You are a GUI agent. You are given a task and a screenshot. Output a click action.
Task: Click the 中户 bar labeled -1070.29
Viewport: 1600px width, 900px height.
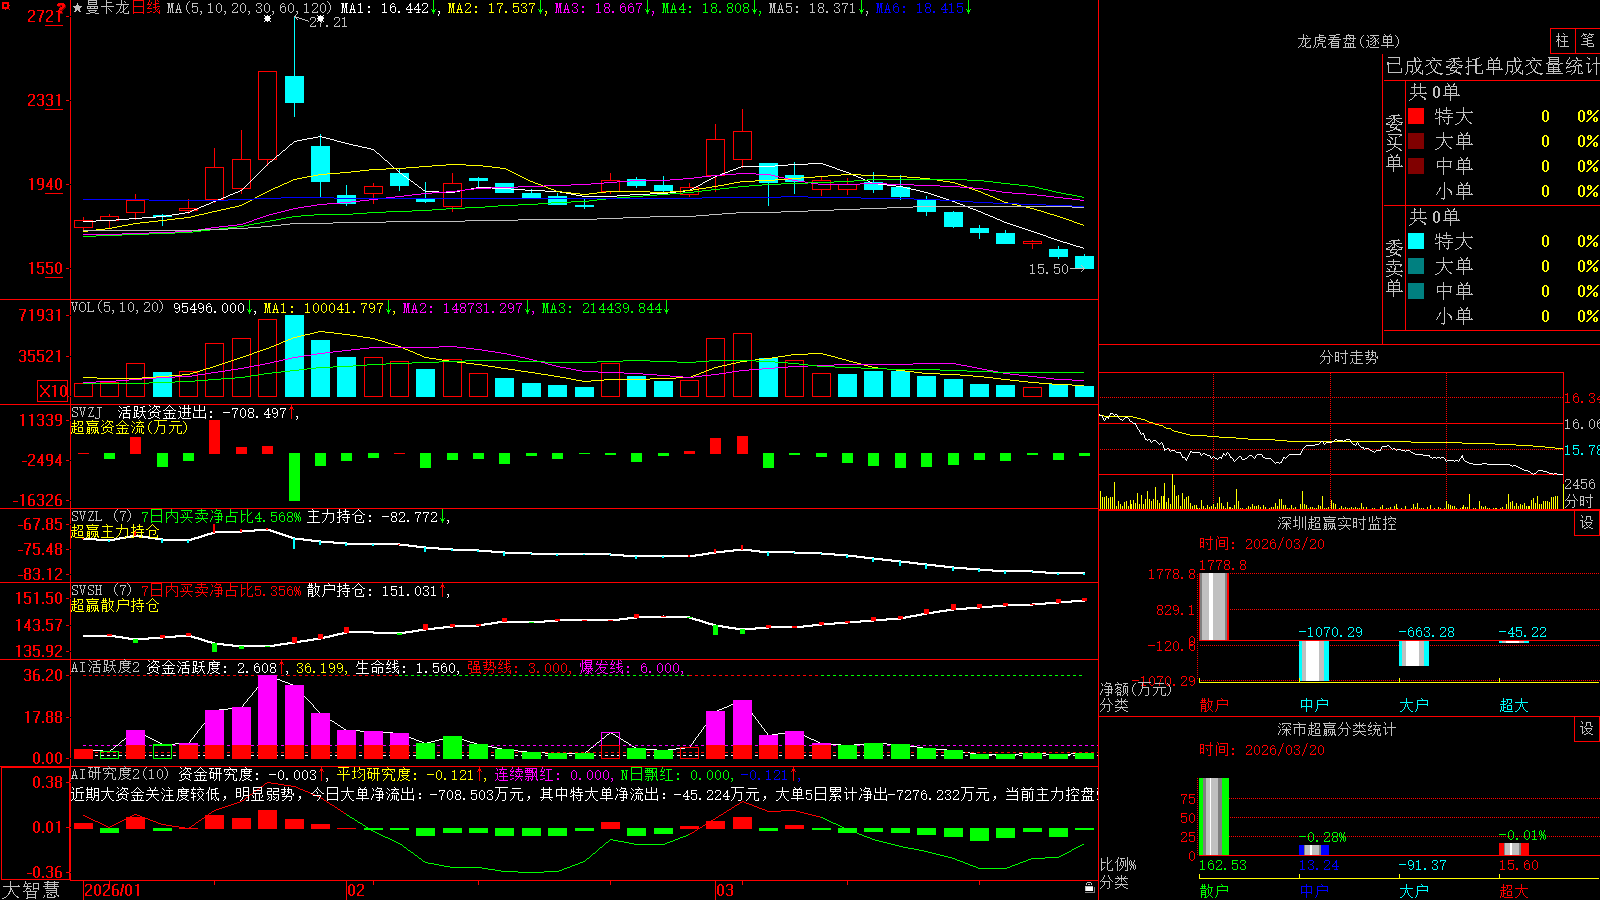1314,660
